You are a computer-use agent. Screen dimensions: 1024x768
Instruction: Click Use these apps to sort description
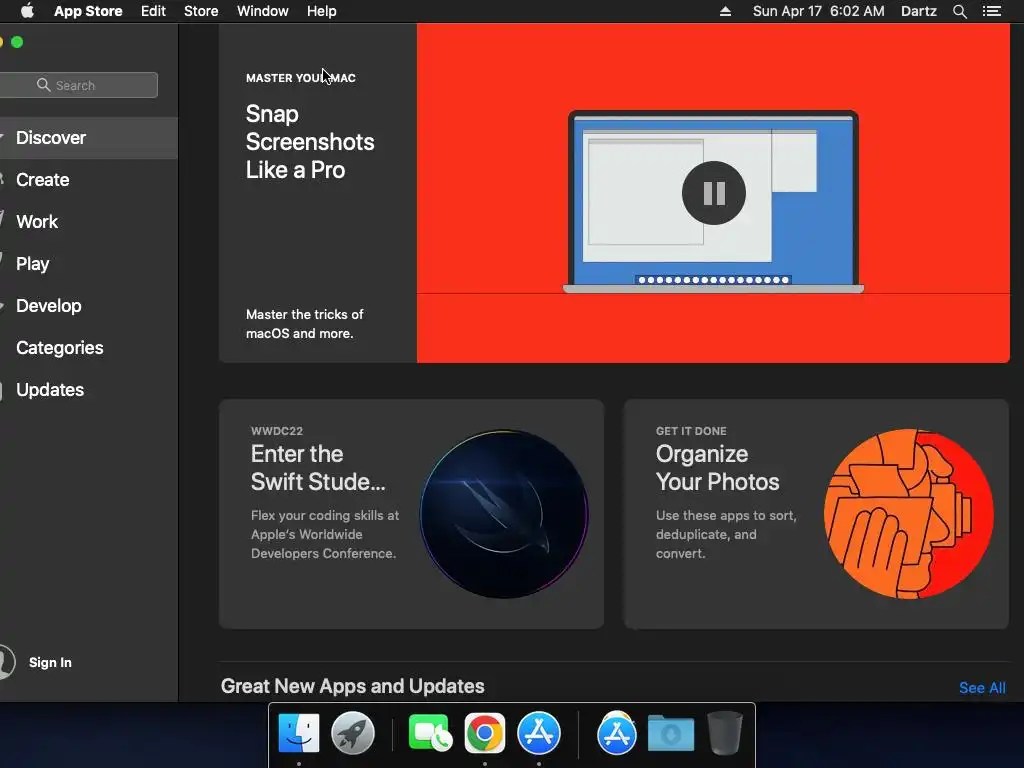(726, 534)
